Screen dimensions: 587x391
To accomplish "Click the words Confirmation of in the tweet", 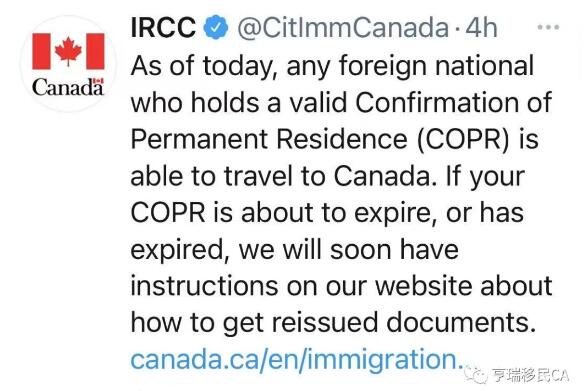I will 454,102.
